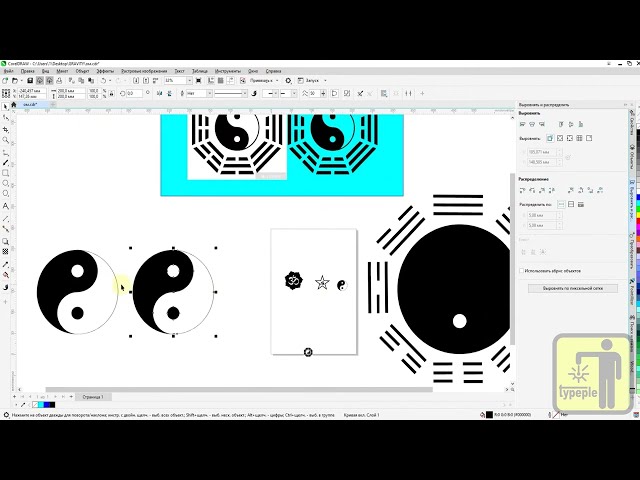640x480 pixels.
Task: Click the Export icon in toolbar
Action: (x=146, y=80)
